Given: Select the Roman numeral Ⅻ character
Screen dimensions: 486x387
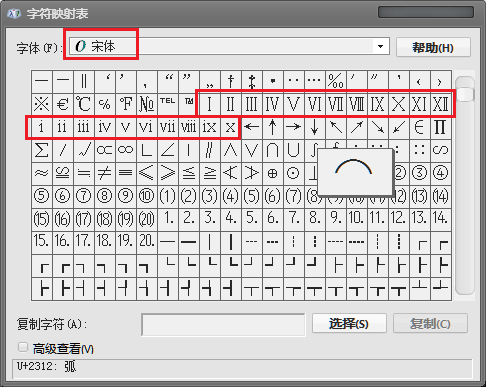Looking at the screenshot, I should 441,104.
